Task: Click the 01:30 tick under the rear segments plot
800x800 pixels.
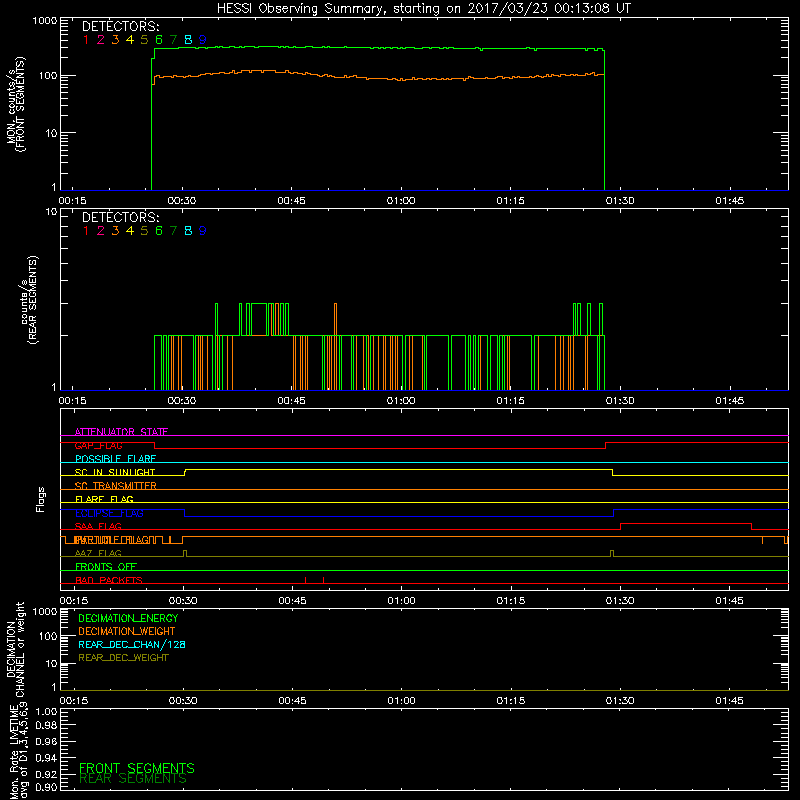Action: click(x=620, y=401)
